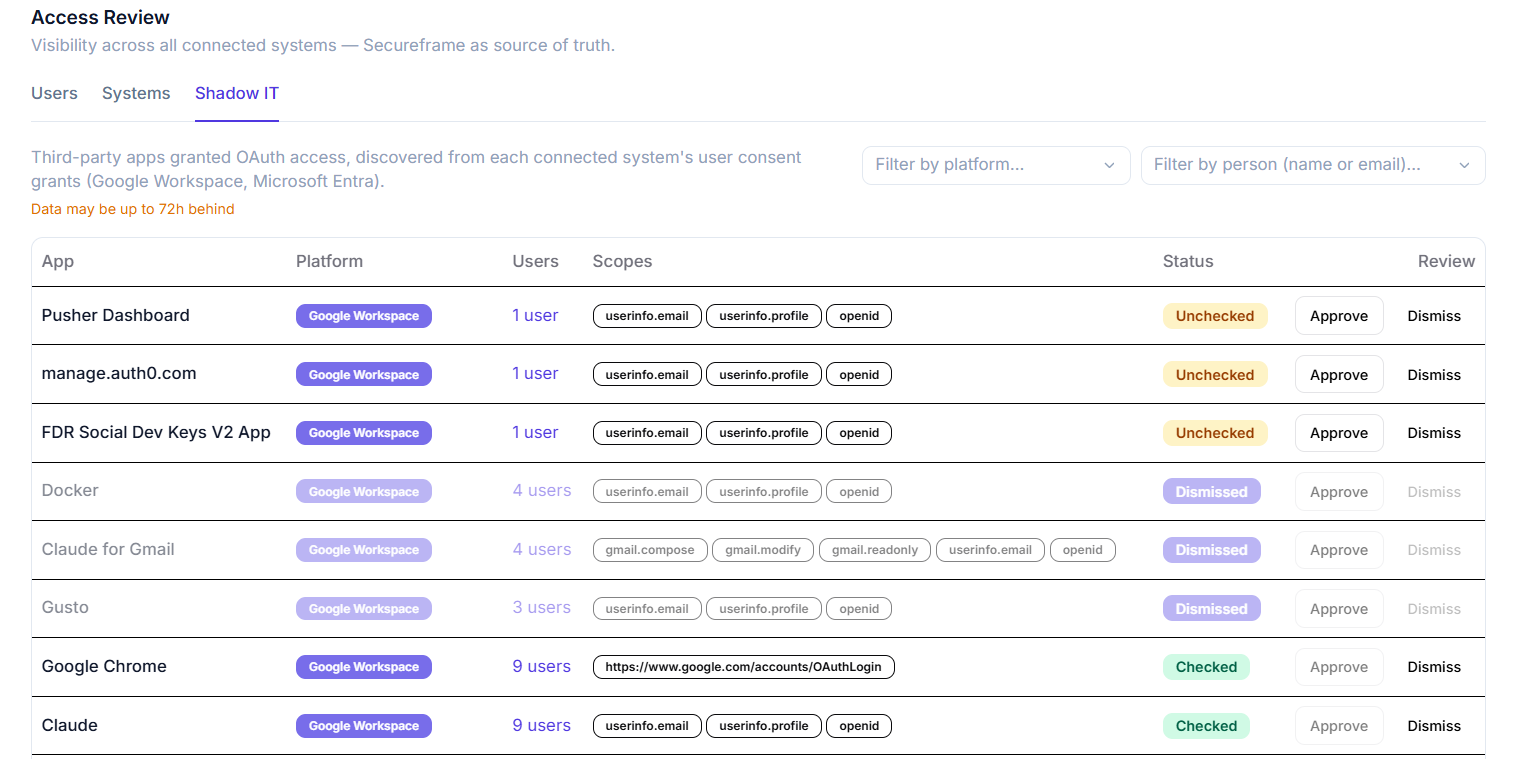Switch to the Users tab
Screen dimensions: 1530x759
point(54,93)
